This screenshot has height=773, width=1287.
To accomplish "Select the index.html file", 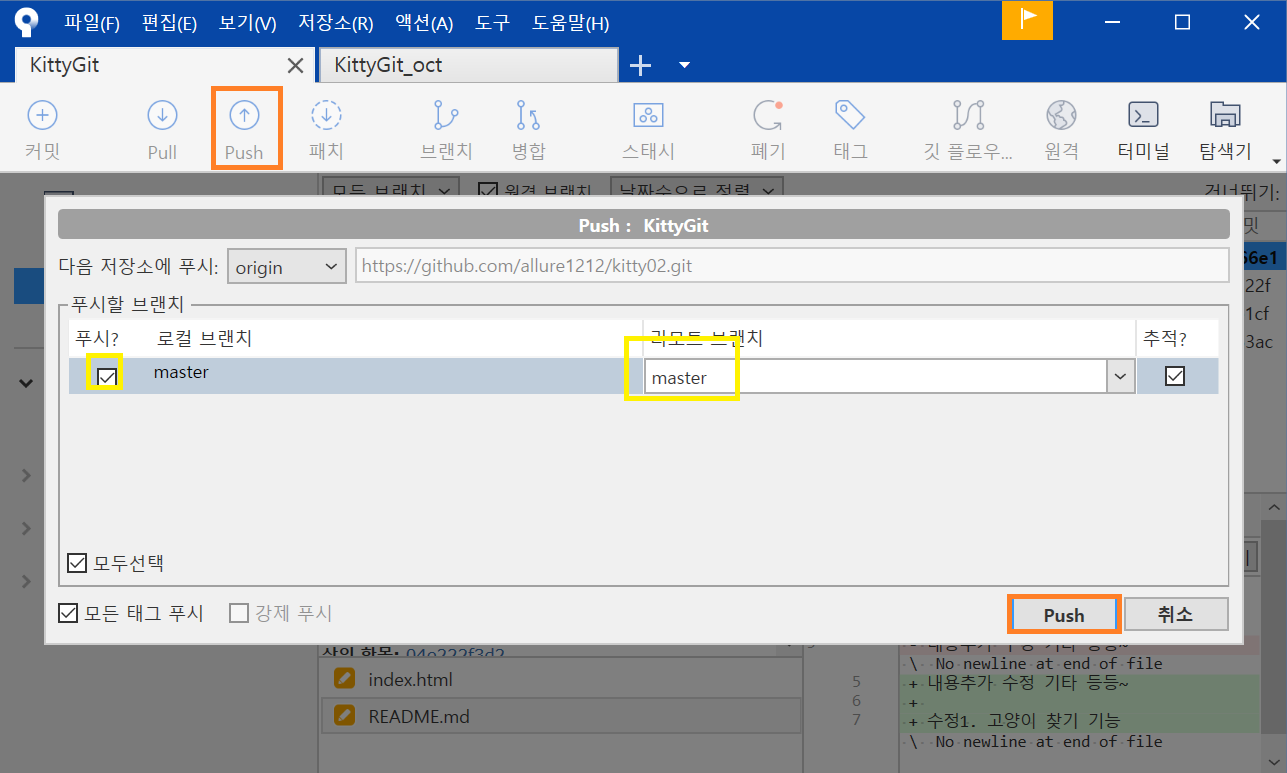I will point(410,680).
